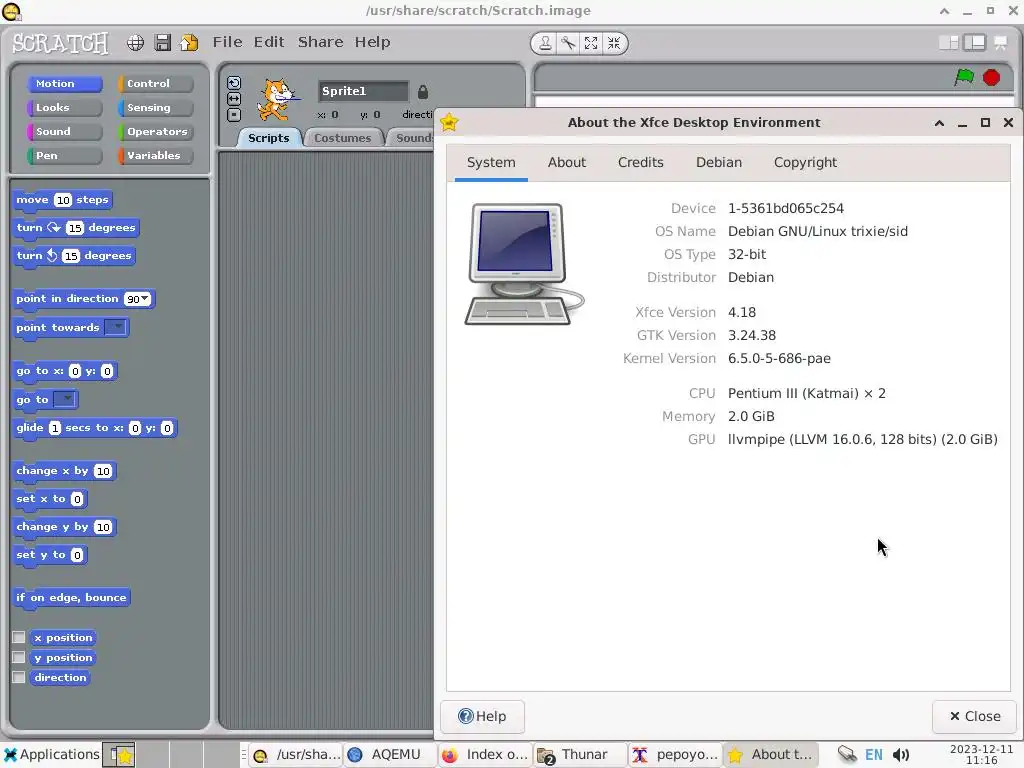Set sprite rotation style to don't rotate

pos(234,115)
